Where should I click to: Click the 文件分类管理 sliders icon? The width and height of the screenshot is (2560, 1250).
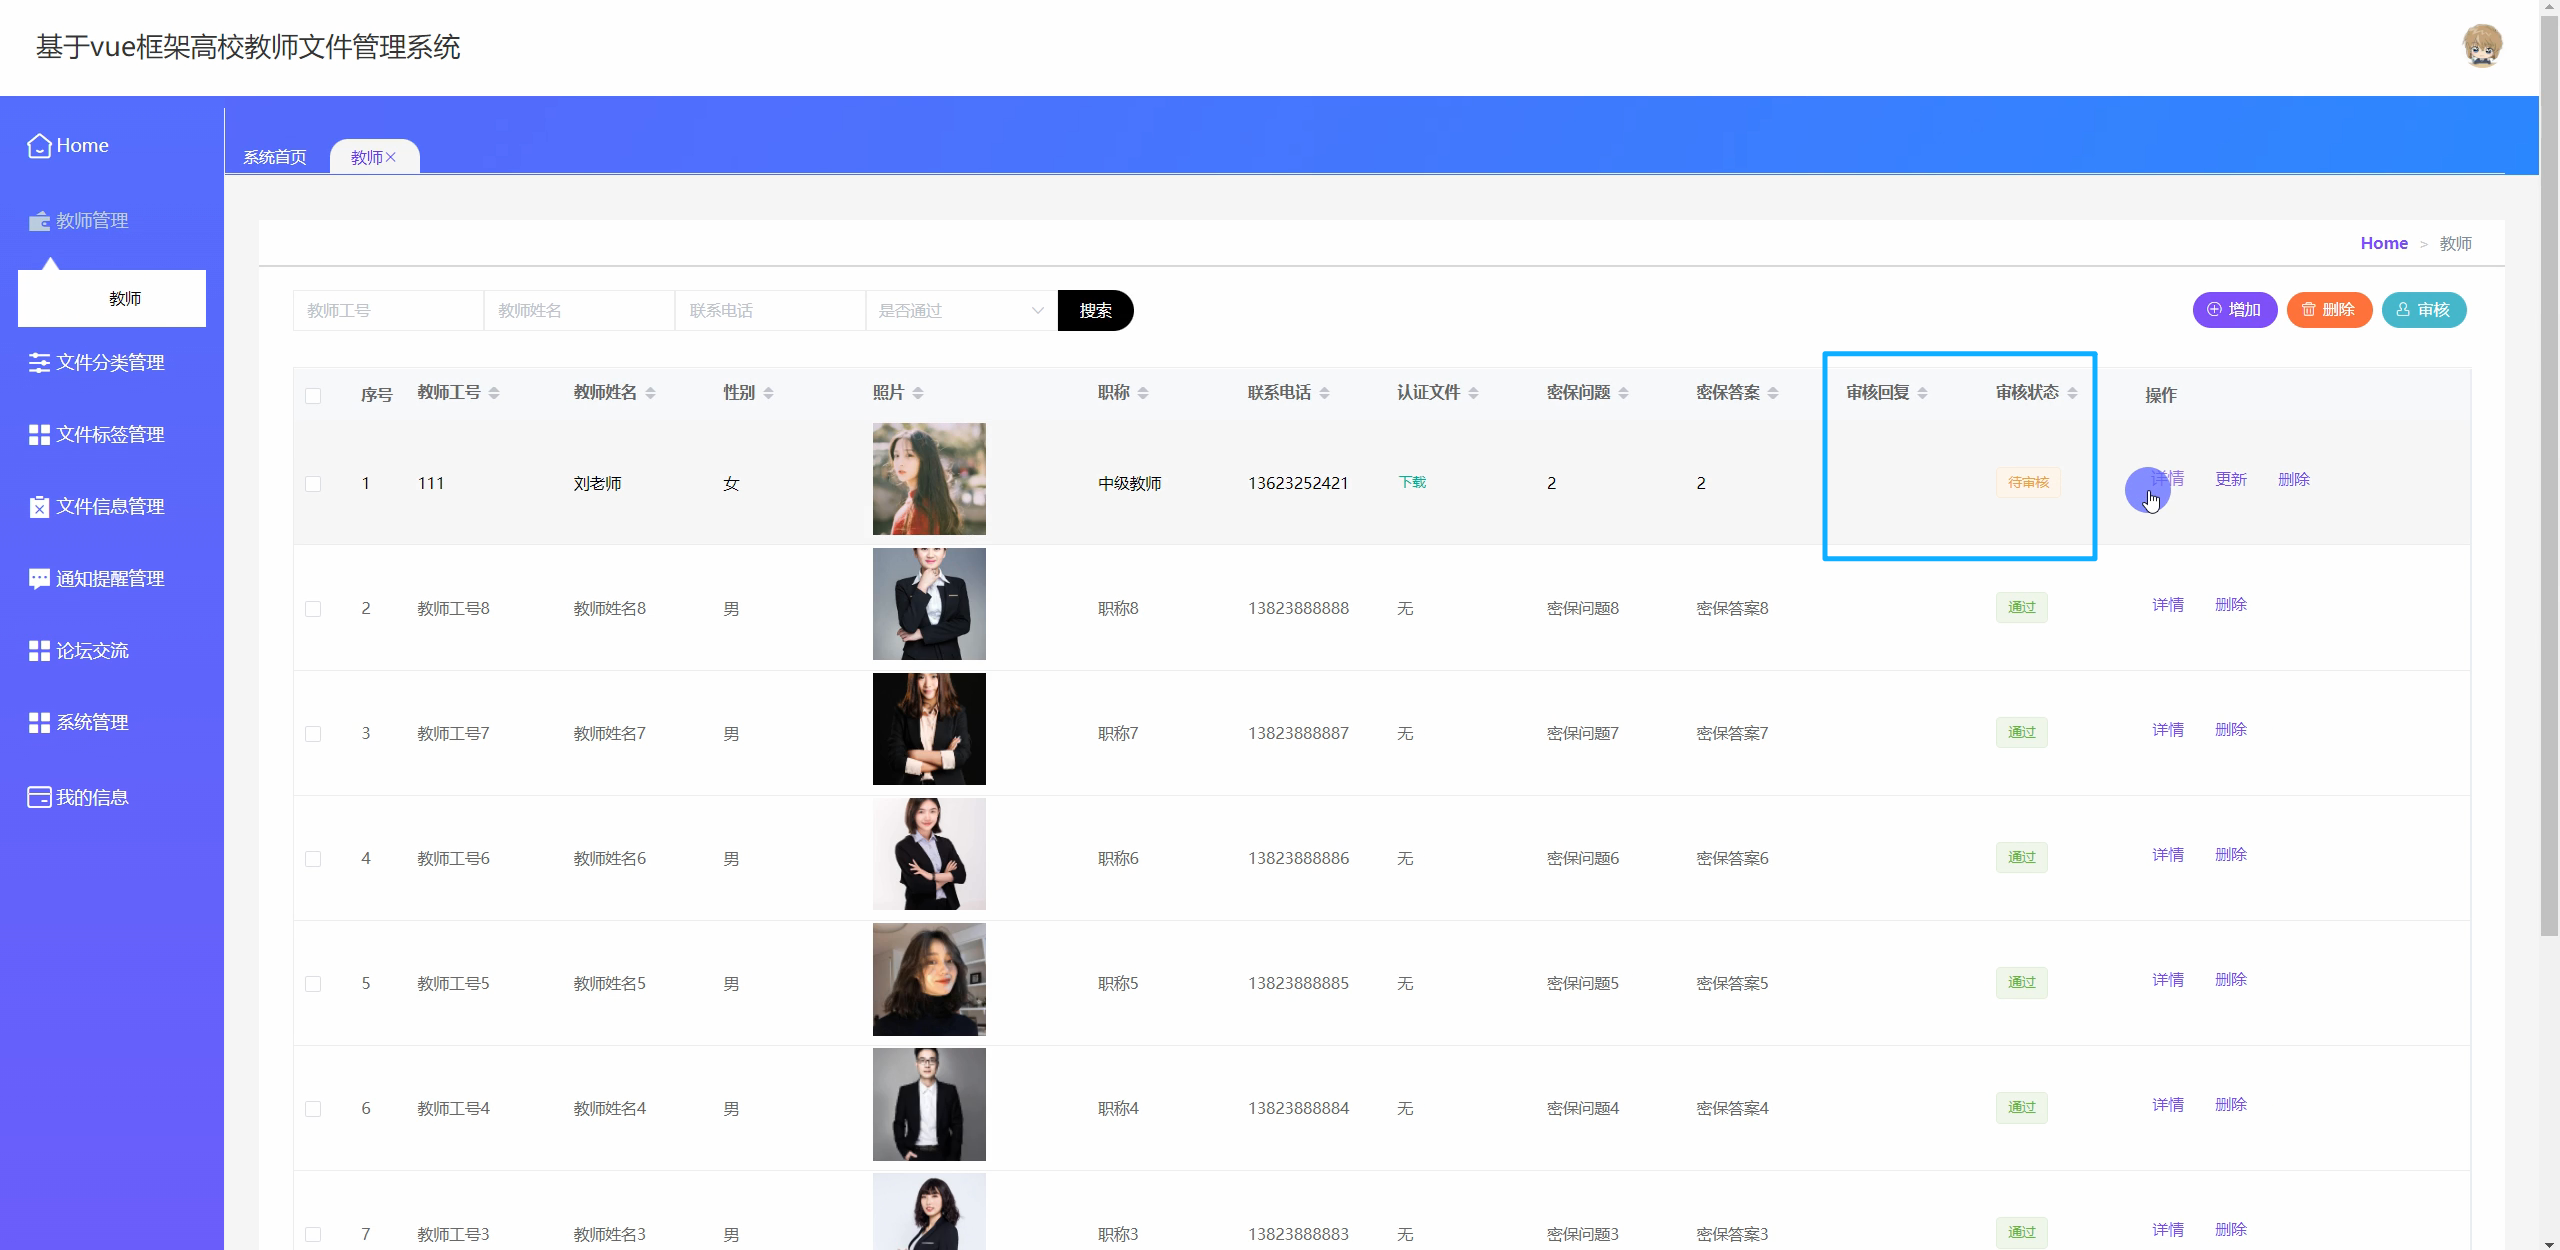(39, 363)
